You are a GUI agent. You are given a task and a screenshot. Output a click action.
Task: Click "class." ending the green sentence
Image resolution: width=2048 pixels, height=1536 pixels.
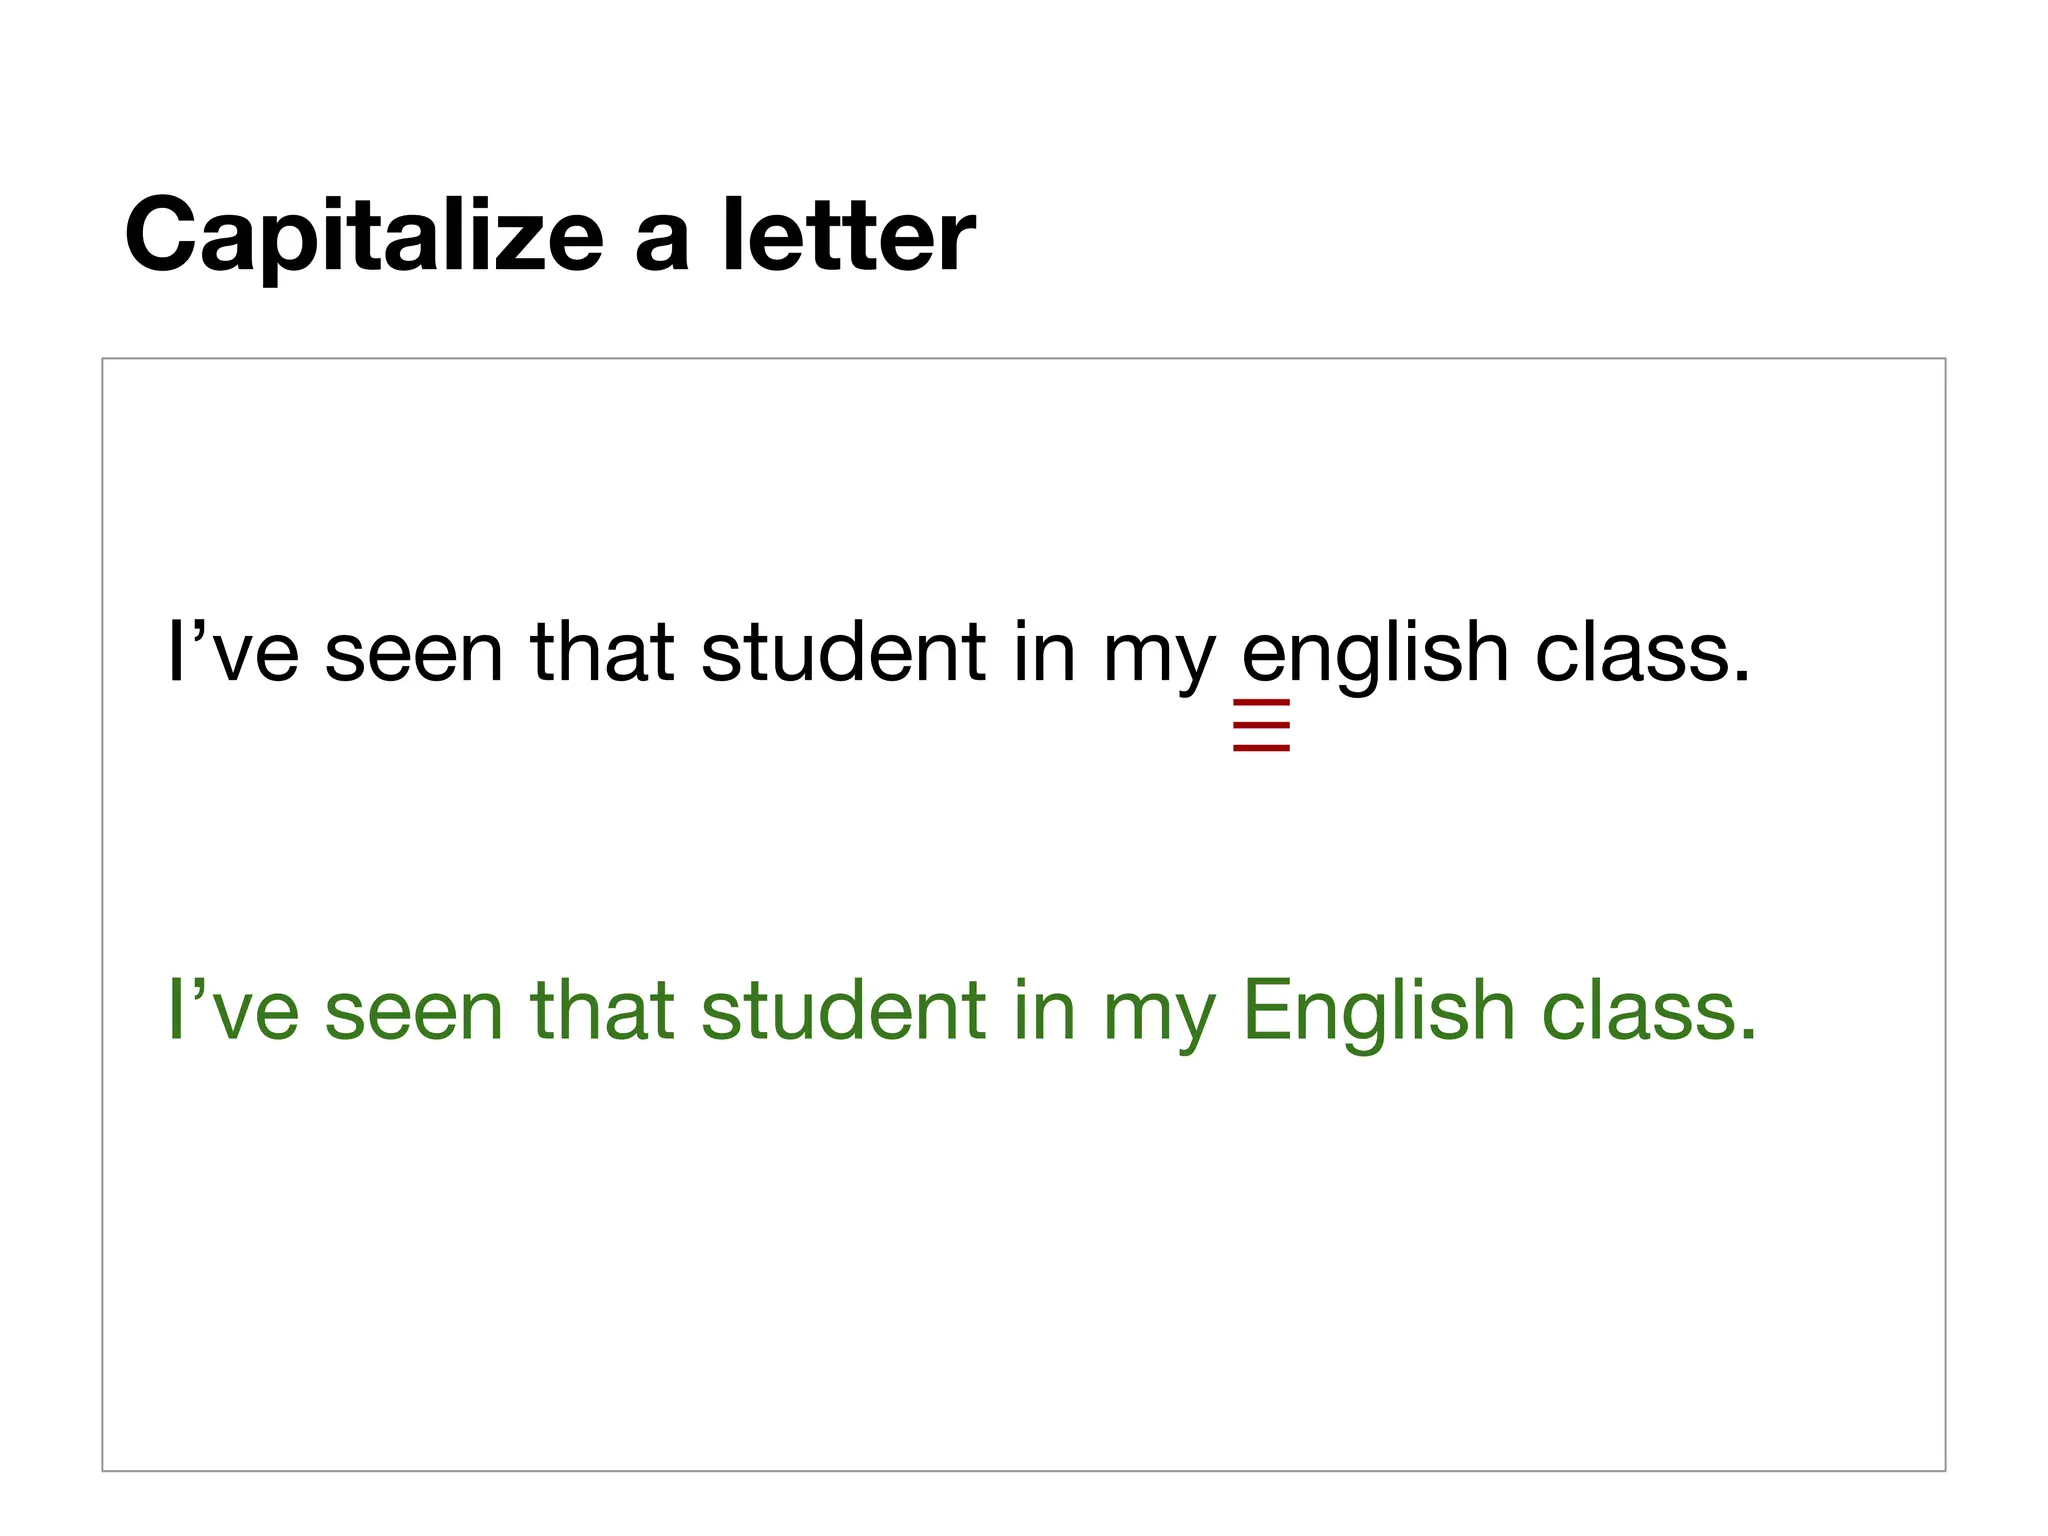click(x=1648, y=1012)
